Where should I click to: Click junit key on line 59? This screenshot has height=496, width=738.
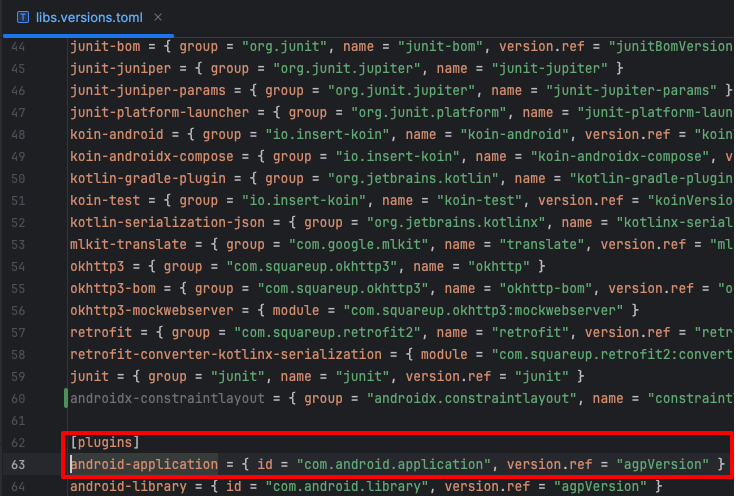89,377
